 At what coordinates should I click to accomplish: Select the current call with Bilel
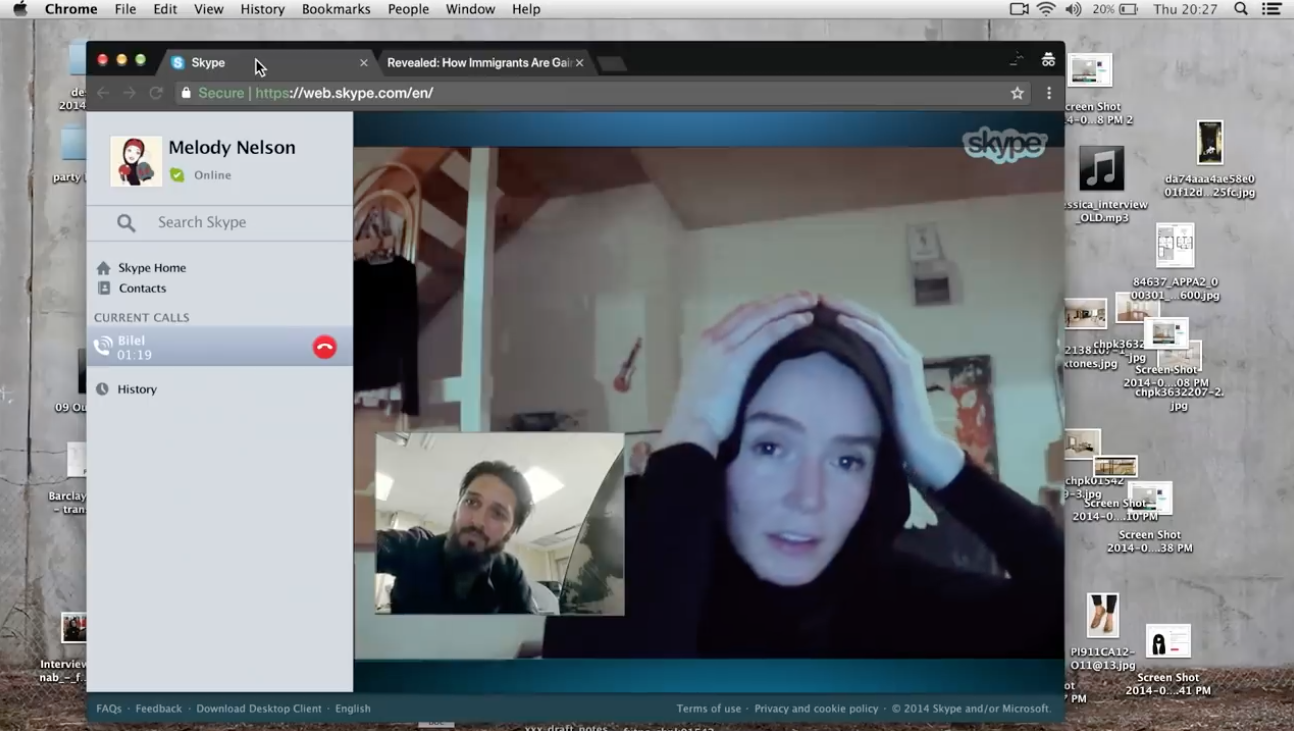tap(219, 347)
